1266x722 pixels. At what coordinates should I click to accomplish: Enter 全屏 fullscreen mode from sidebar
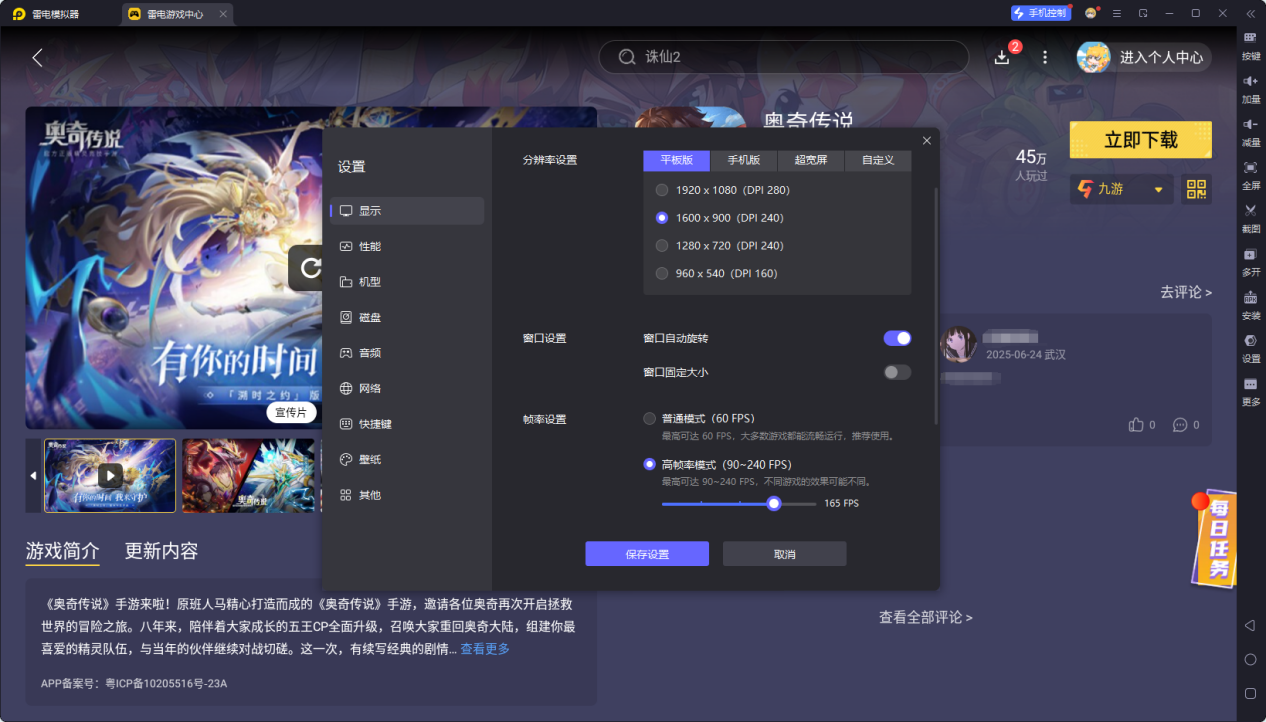tap(1250, 173)
